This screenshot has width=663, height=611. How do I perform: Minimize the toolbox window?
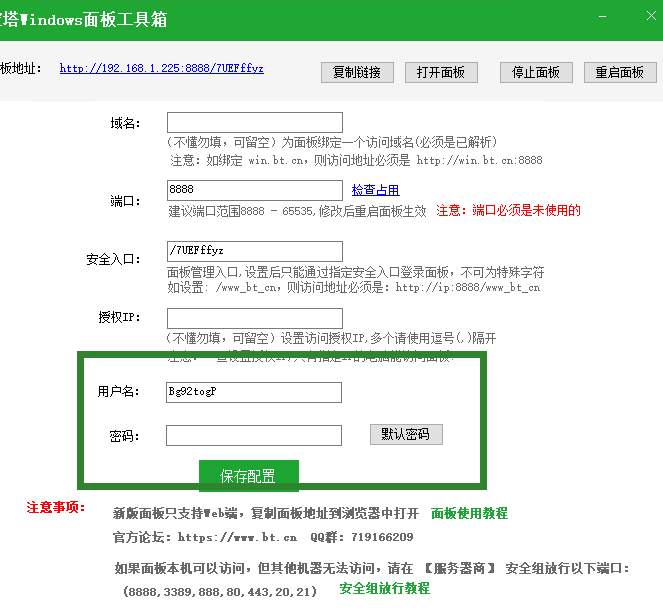pyautogui.click(x=603, y=16)
